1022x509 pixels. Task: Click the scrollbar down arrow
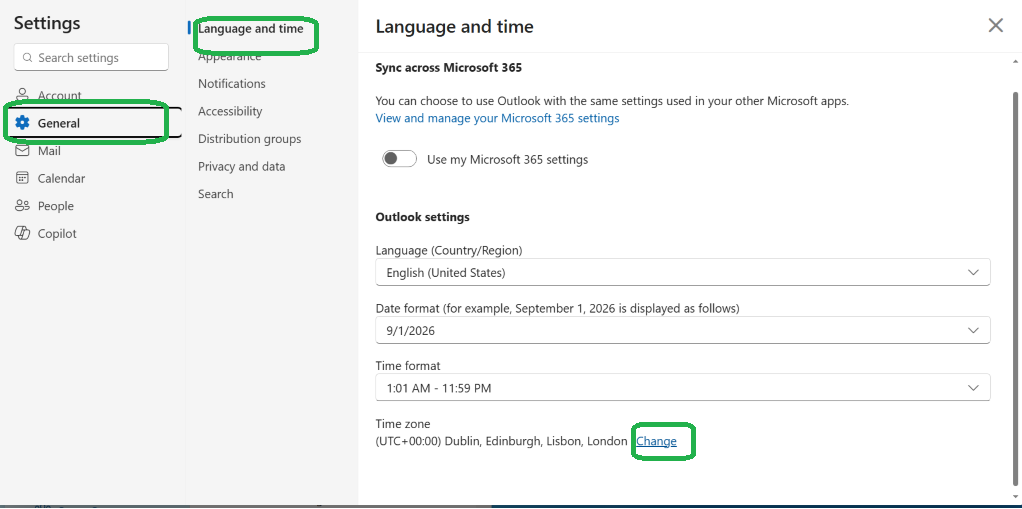click(1015, 497)
